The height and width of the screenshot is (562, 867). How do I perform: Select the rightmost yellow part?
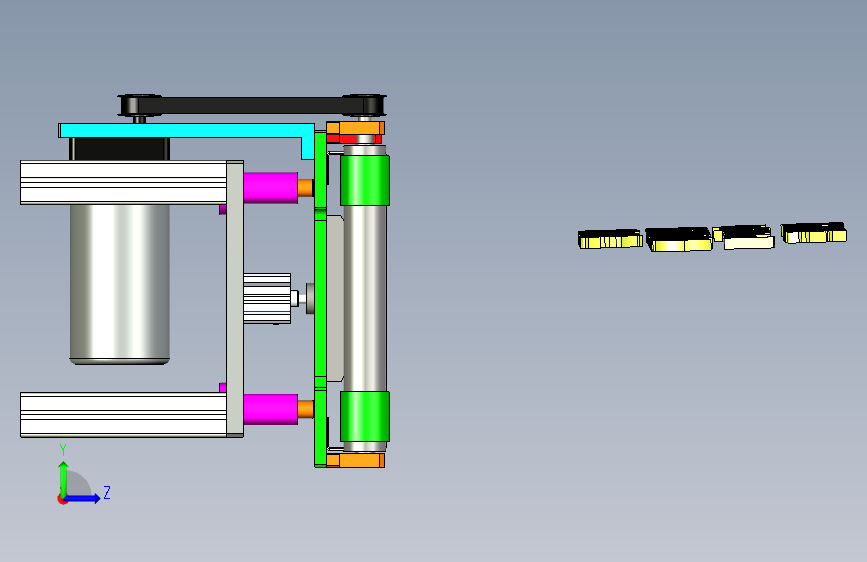(813, 233)
